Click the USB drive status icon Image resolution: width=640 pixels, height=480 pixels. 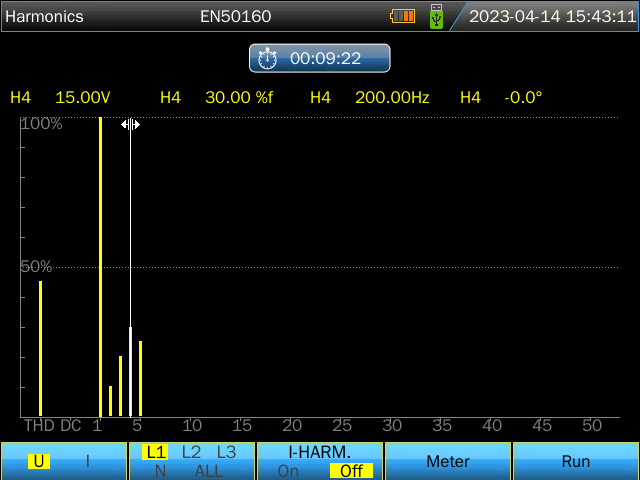436,16
